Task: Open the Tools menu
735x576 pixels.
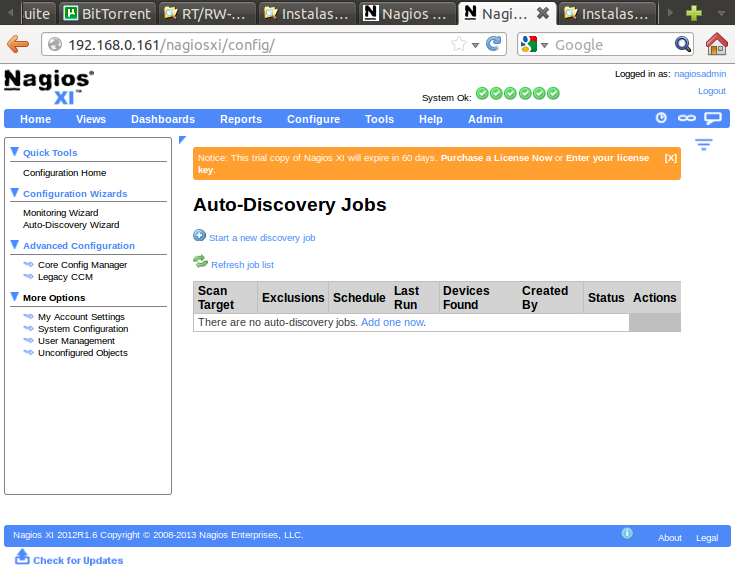Action: (x=380, y=119)
